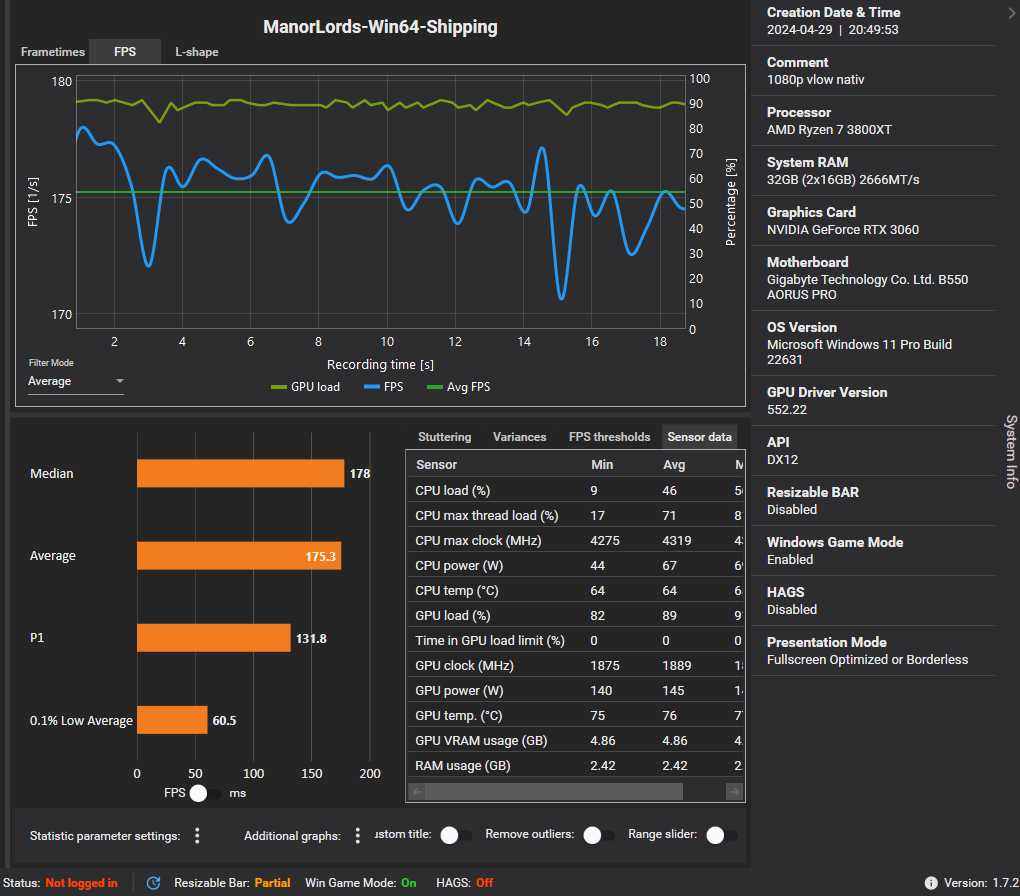
Task: Click the Sensor column header
Action: coord(436,465)
